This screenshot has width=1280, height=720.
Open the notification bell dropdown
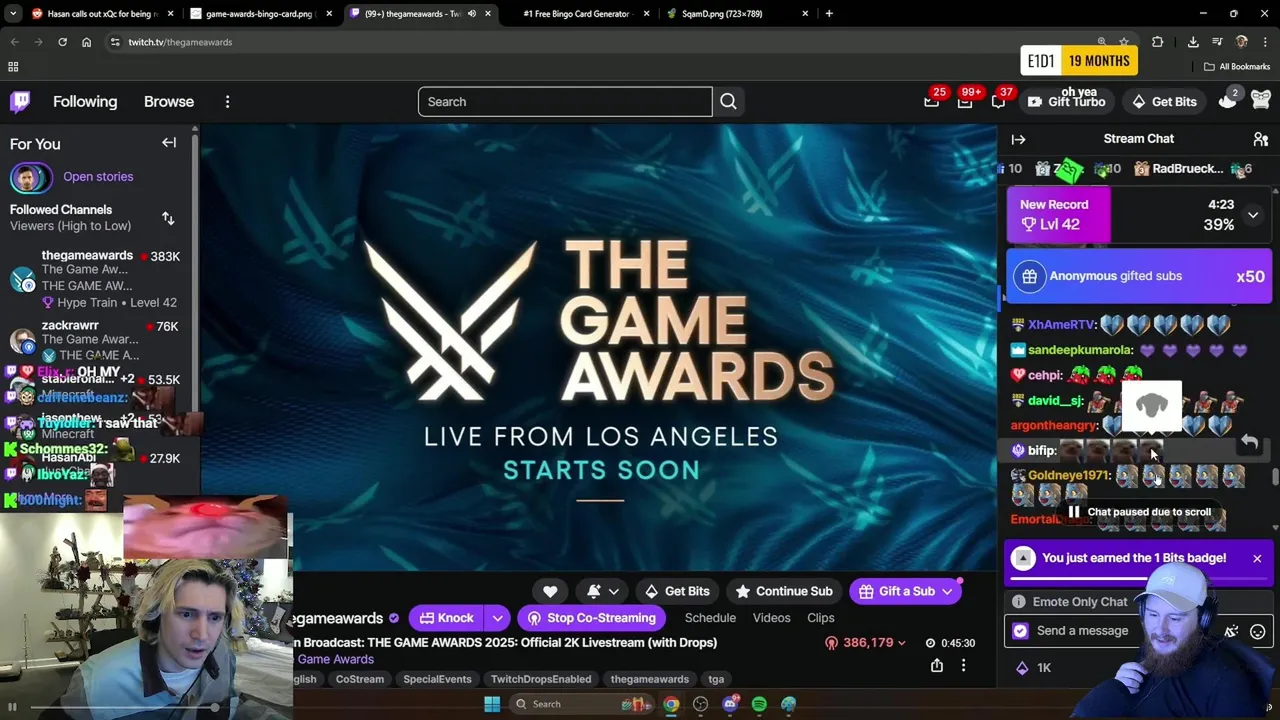click(603, 591)
